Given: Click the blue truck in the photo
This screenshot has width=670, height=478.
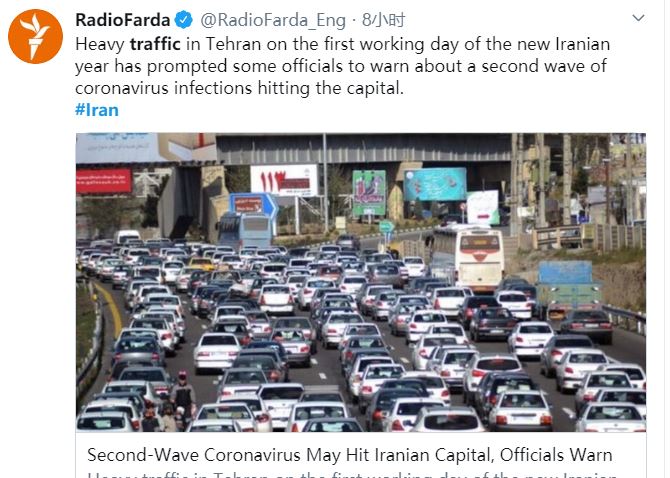Looking at the screenshot, I should pos(567,287).
